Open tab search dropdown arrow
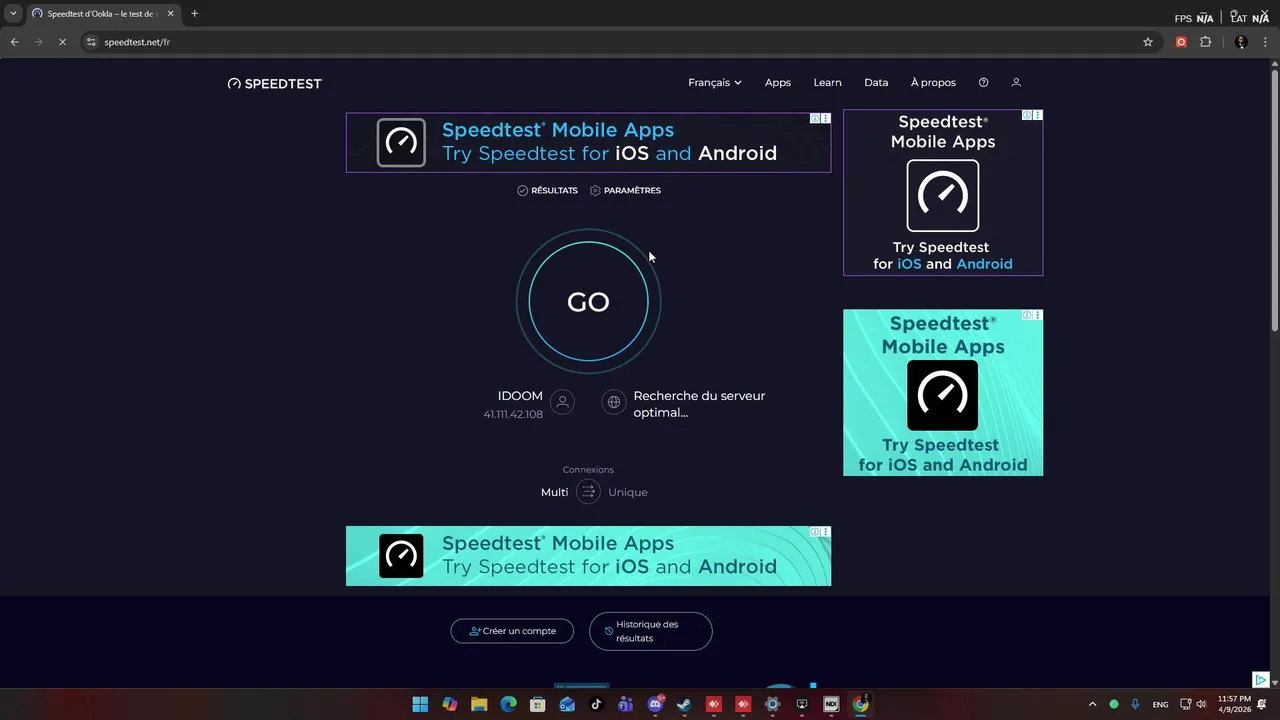Image resolution: width=1280 pixels, height=720 pixels. (13, 14)
